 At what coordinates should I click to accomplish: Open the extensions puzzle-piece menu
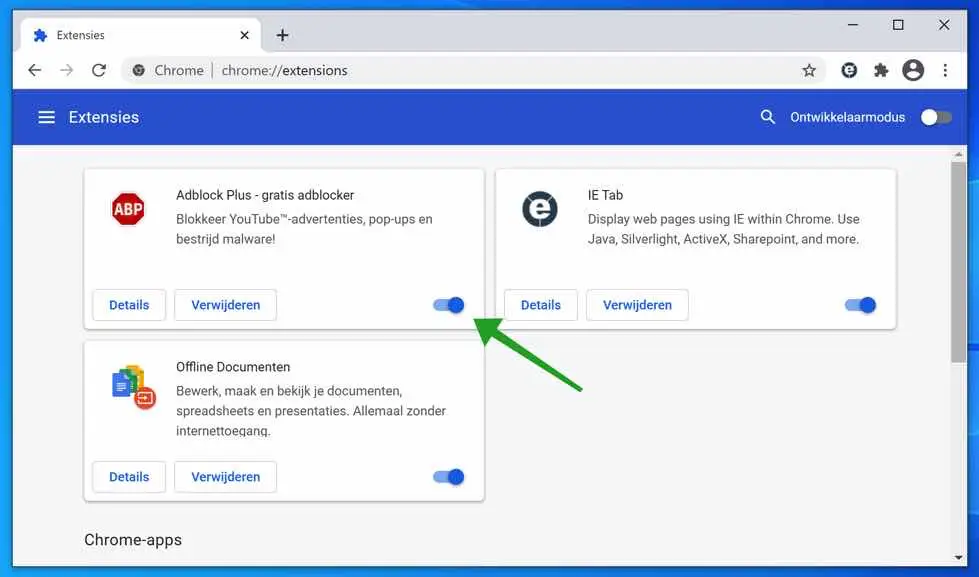[881, 71]
